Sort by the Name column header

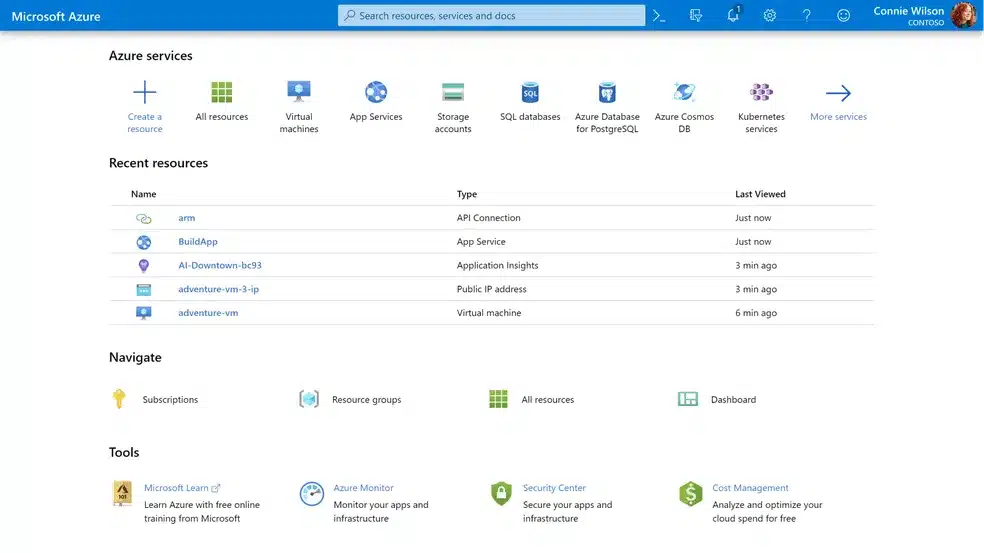click(144, 194)
